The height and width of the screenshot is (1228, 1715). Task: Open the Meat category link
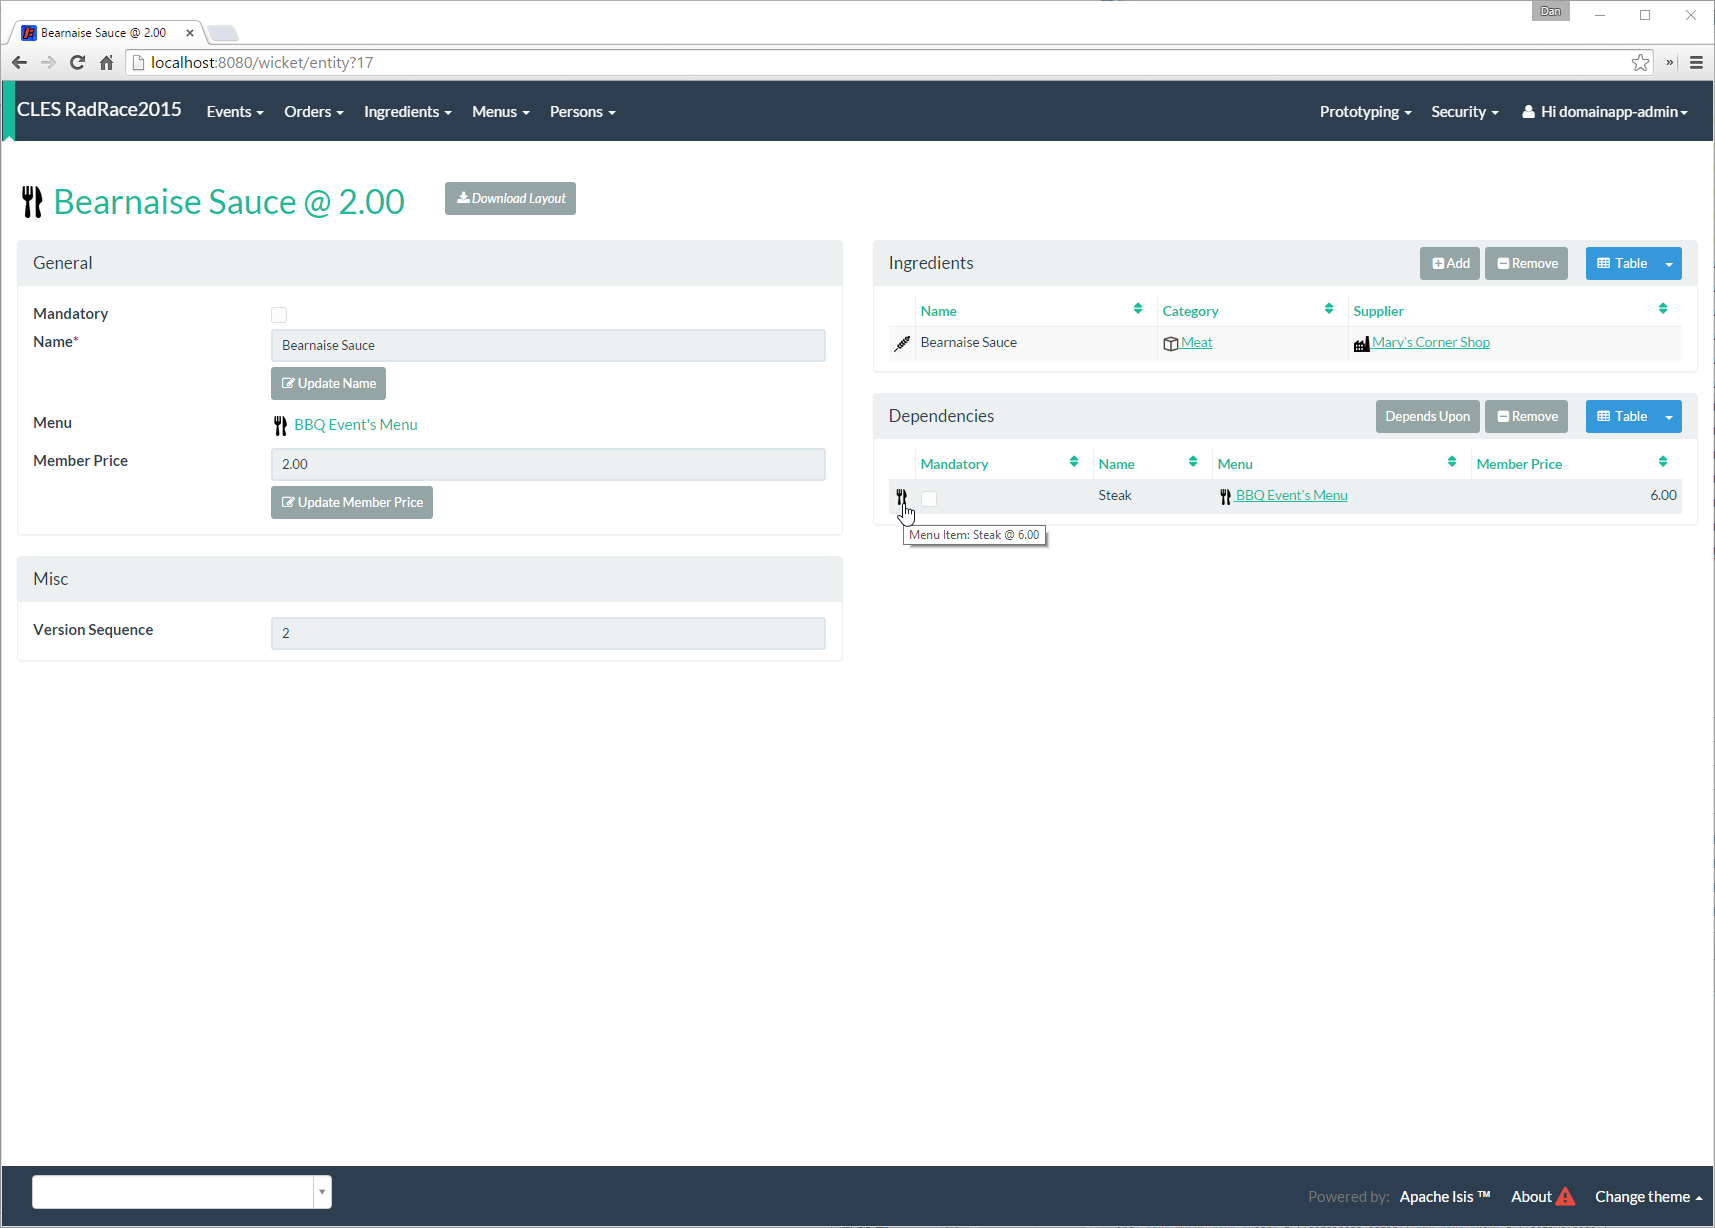(x=1196, y=342)
